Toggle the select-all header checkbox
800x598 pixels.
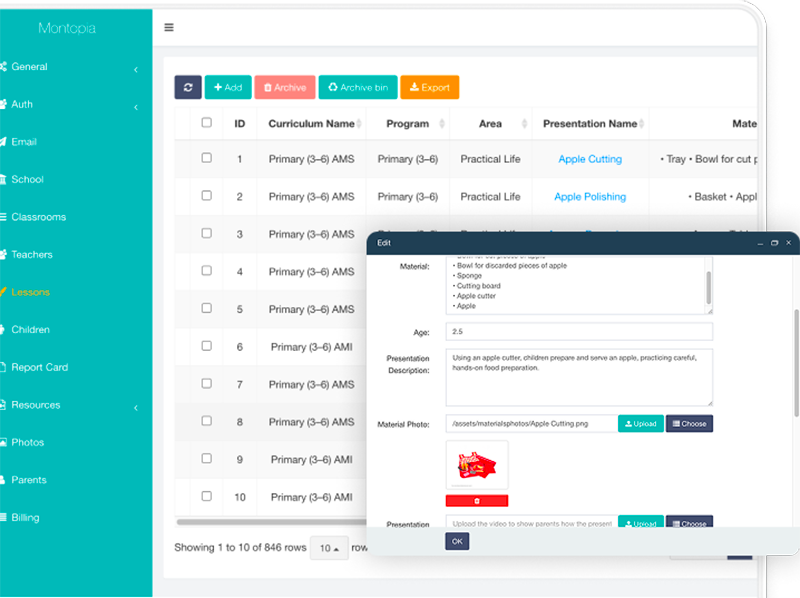207,123
